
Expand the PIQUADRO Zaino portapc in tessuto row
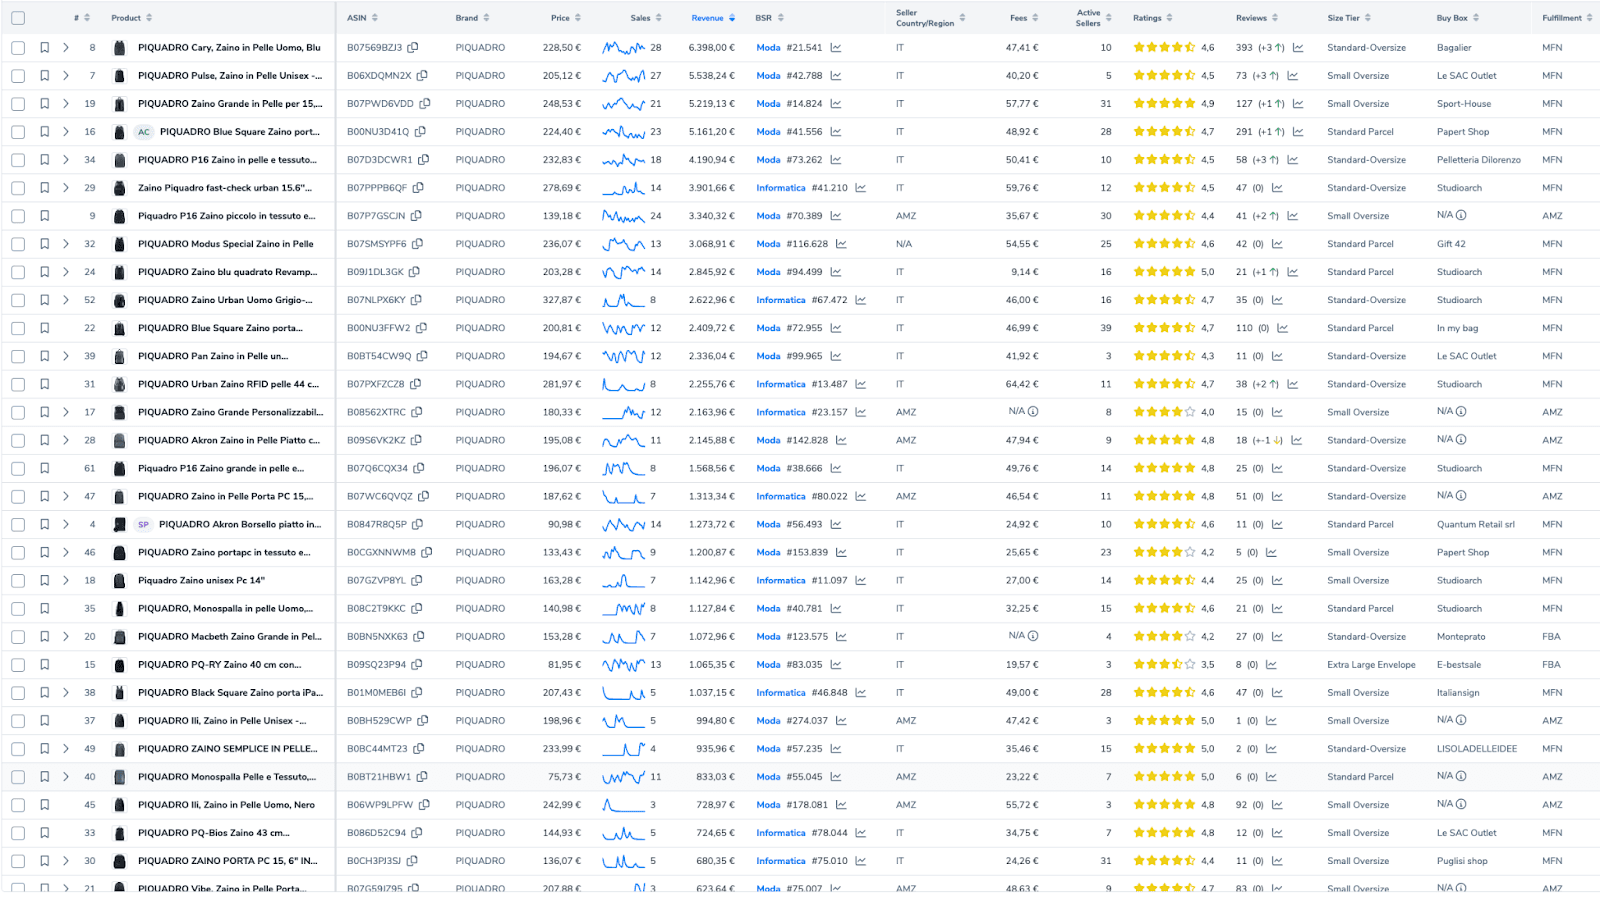click(x=66, y=552)
